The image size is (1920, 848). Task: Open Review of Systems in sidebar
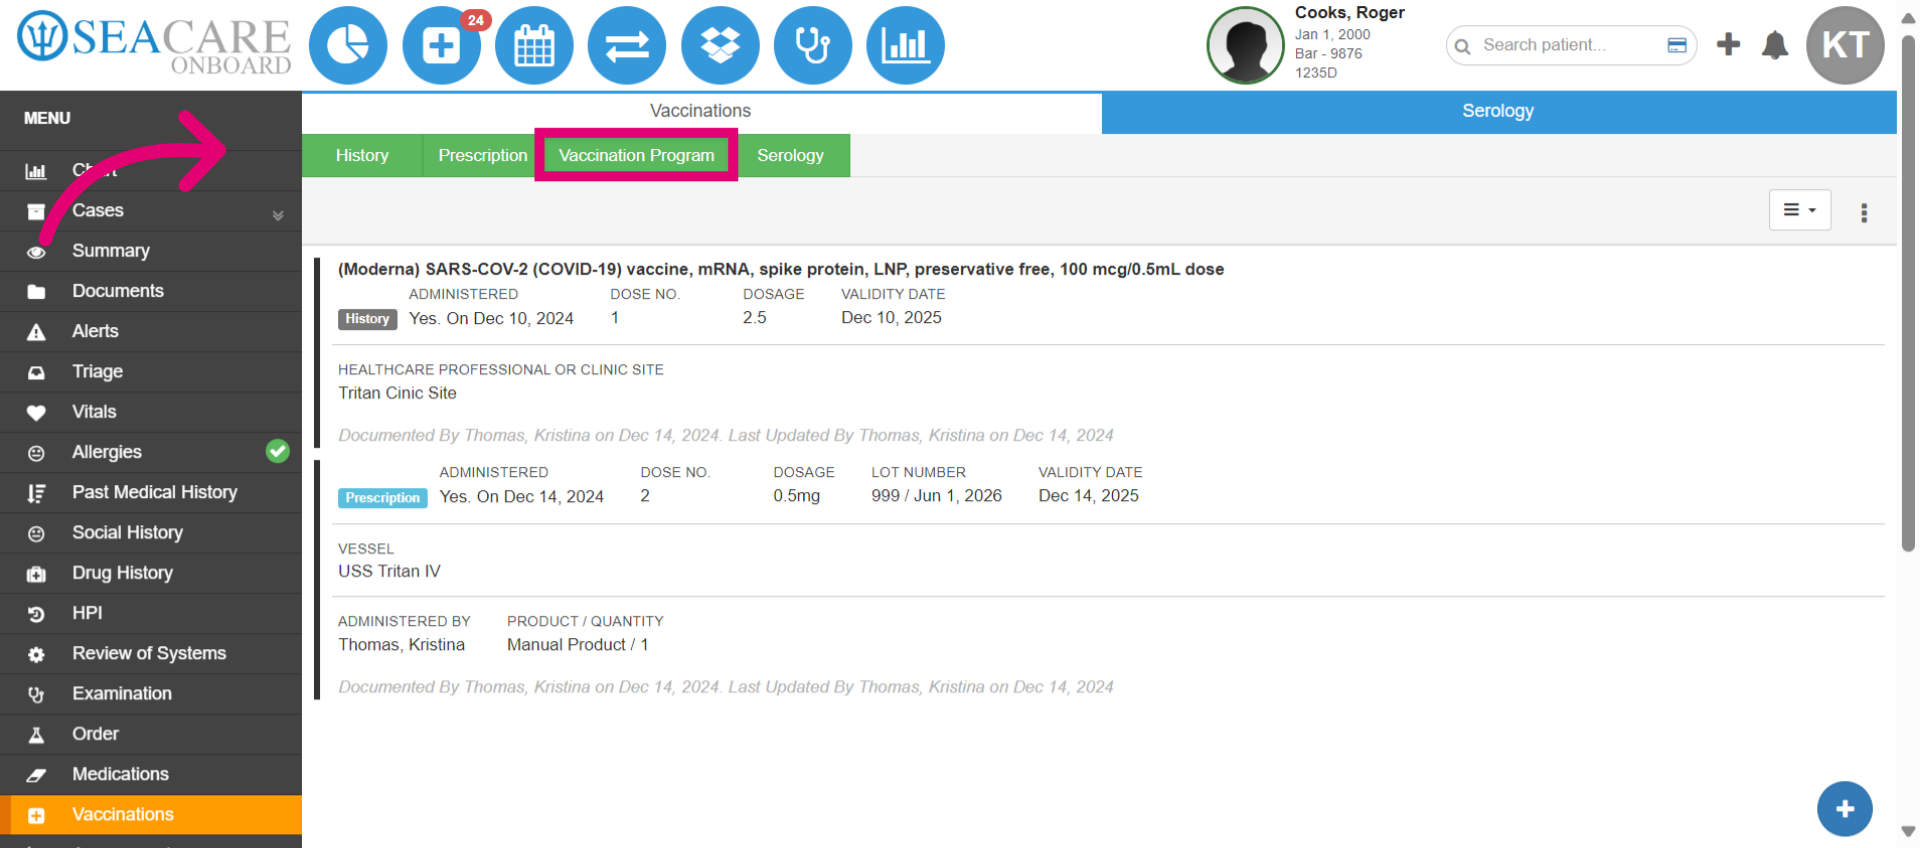coord(151,653)
